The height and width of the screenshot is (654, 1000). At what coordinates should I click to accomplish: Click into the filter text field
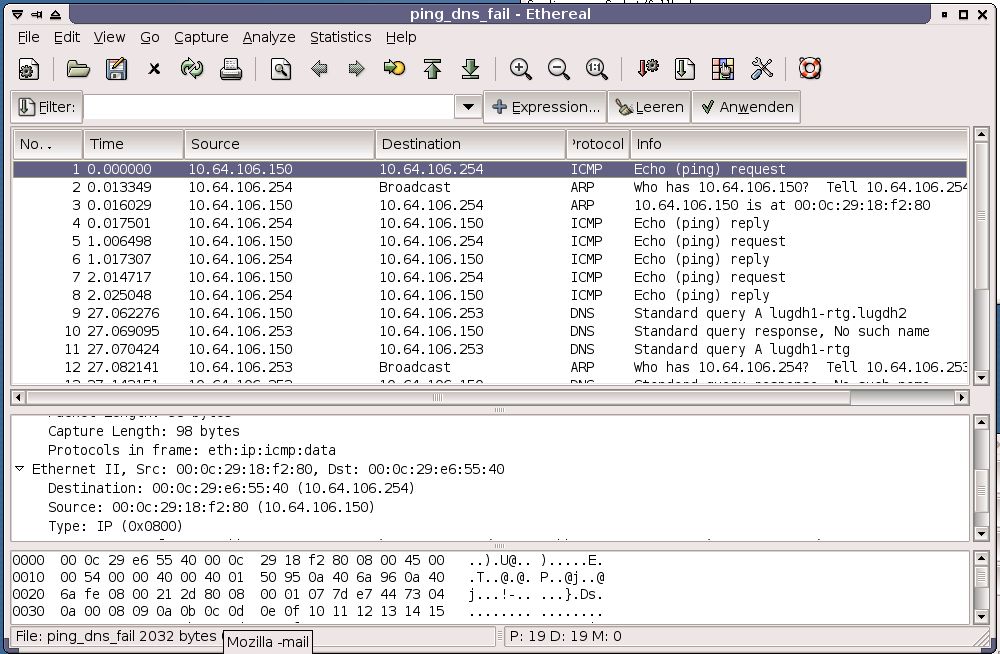pos(268,107)
